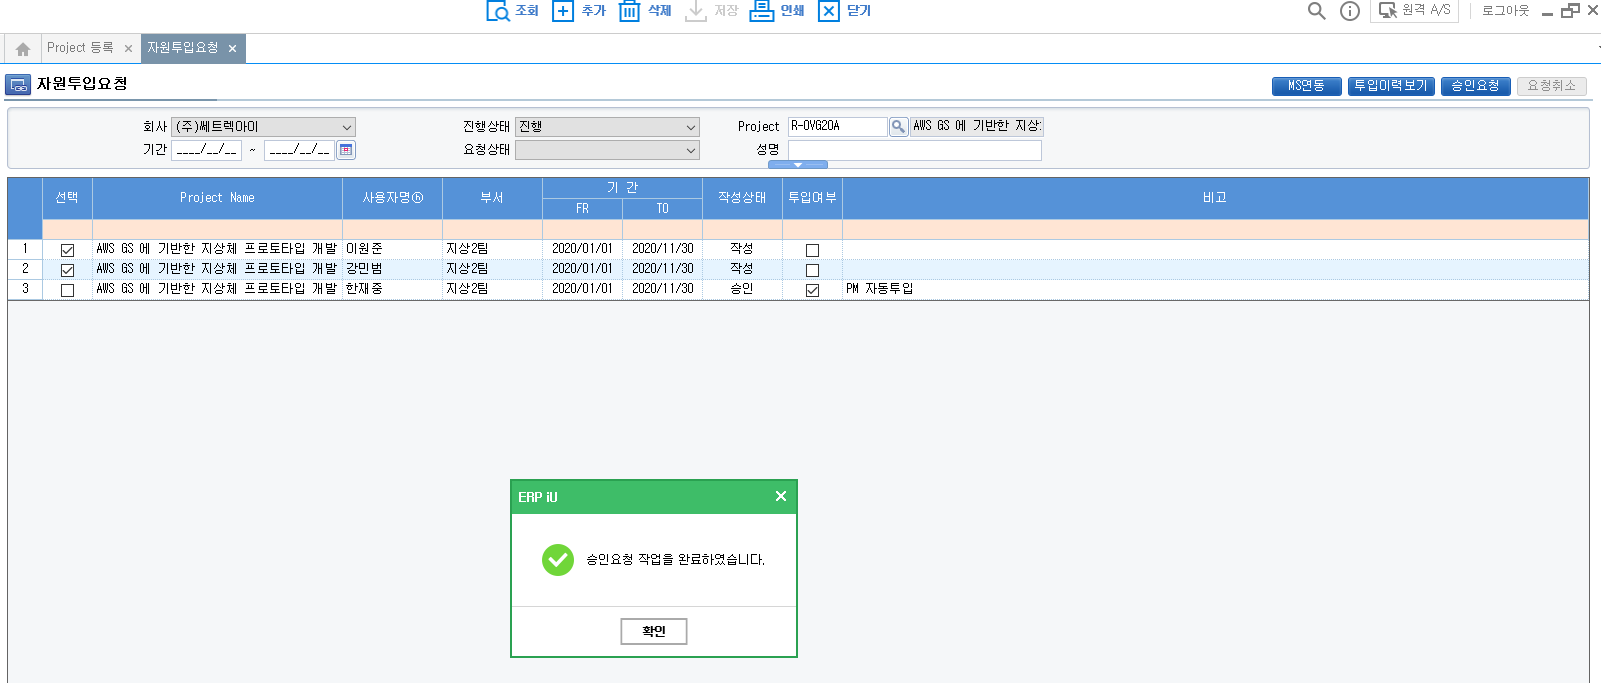Click the info circle icon
The width and height of the screenshot is (1601, 683).
(1349, 11)
